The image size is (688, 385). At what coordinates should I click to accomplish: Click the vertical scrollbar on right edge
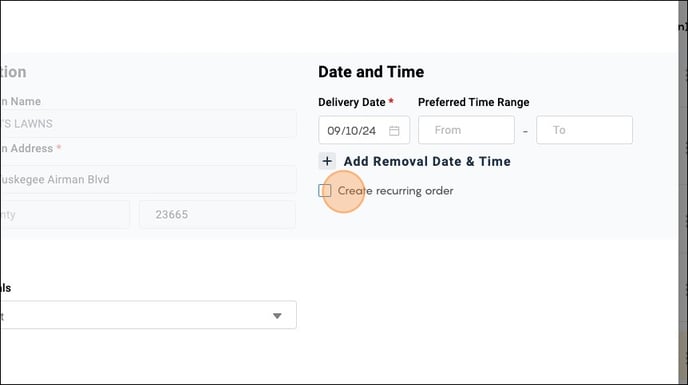(683, 192)
